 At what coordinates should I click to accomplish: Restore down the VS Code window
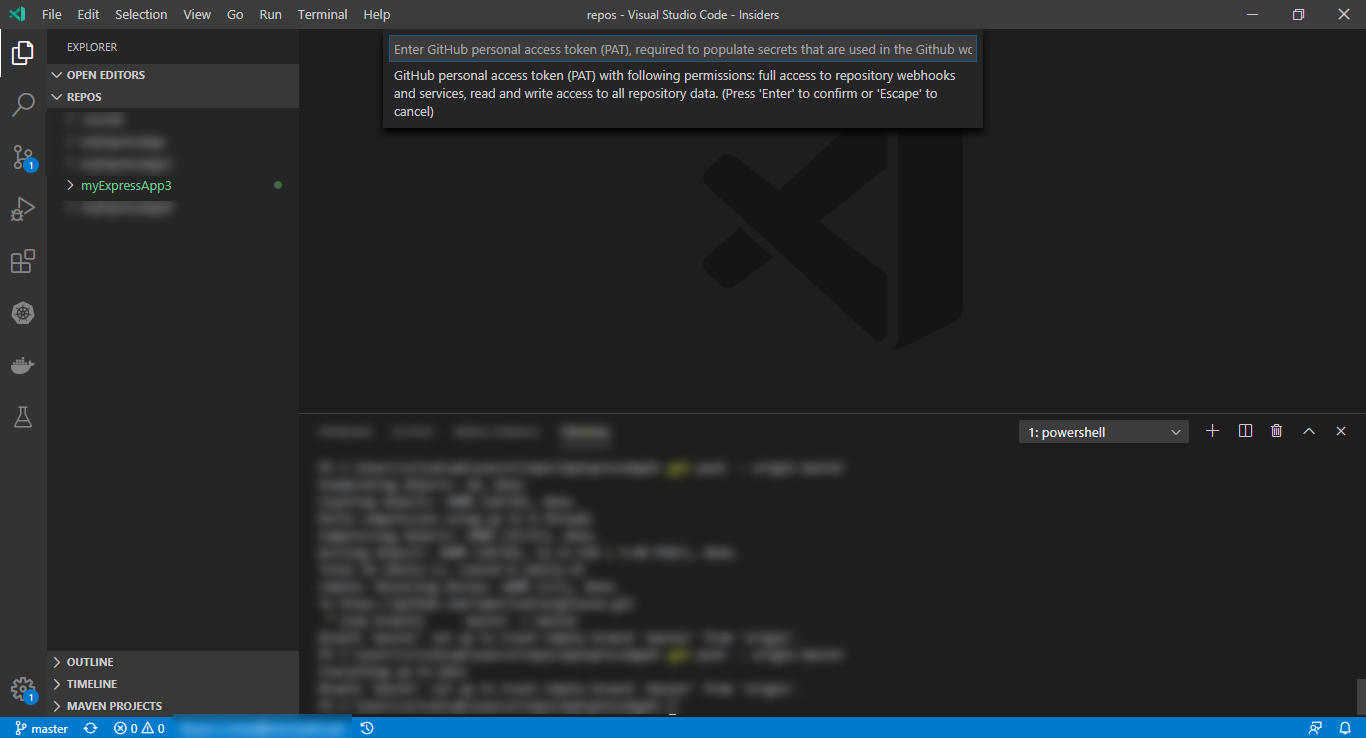[1298, 14]
